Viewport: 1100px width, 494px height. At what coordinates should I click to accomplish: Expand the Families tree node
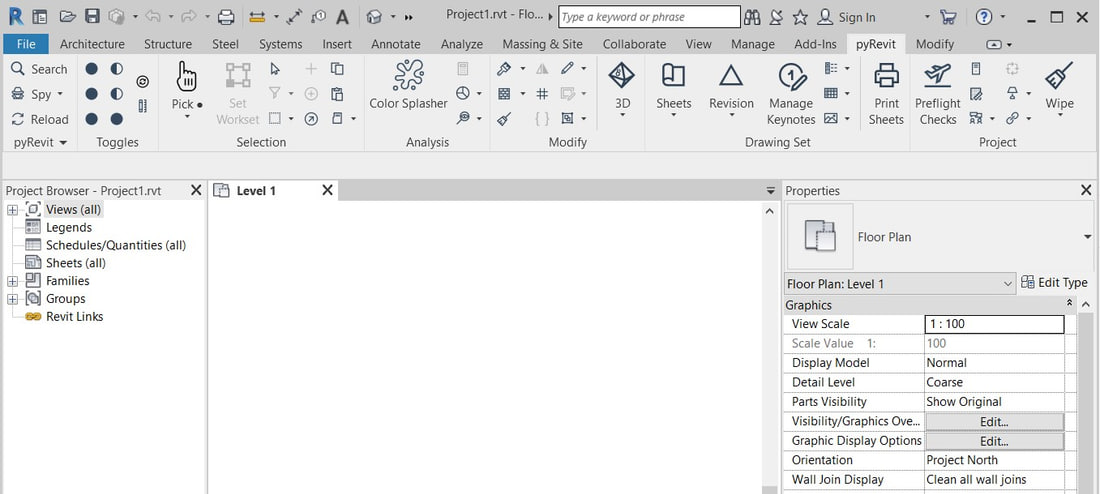(13, 281)
